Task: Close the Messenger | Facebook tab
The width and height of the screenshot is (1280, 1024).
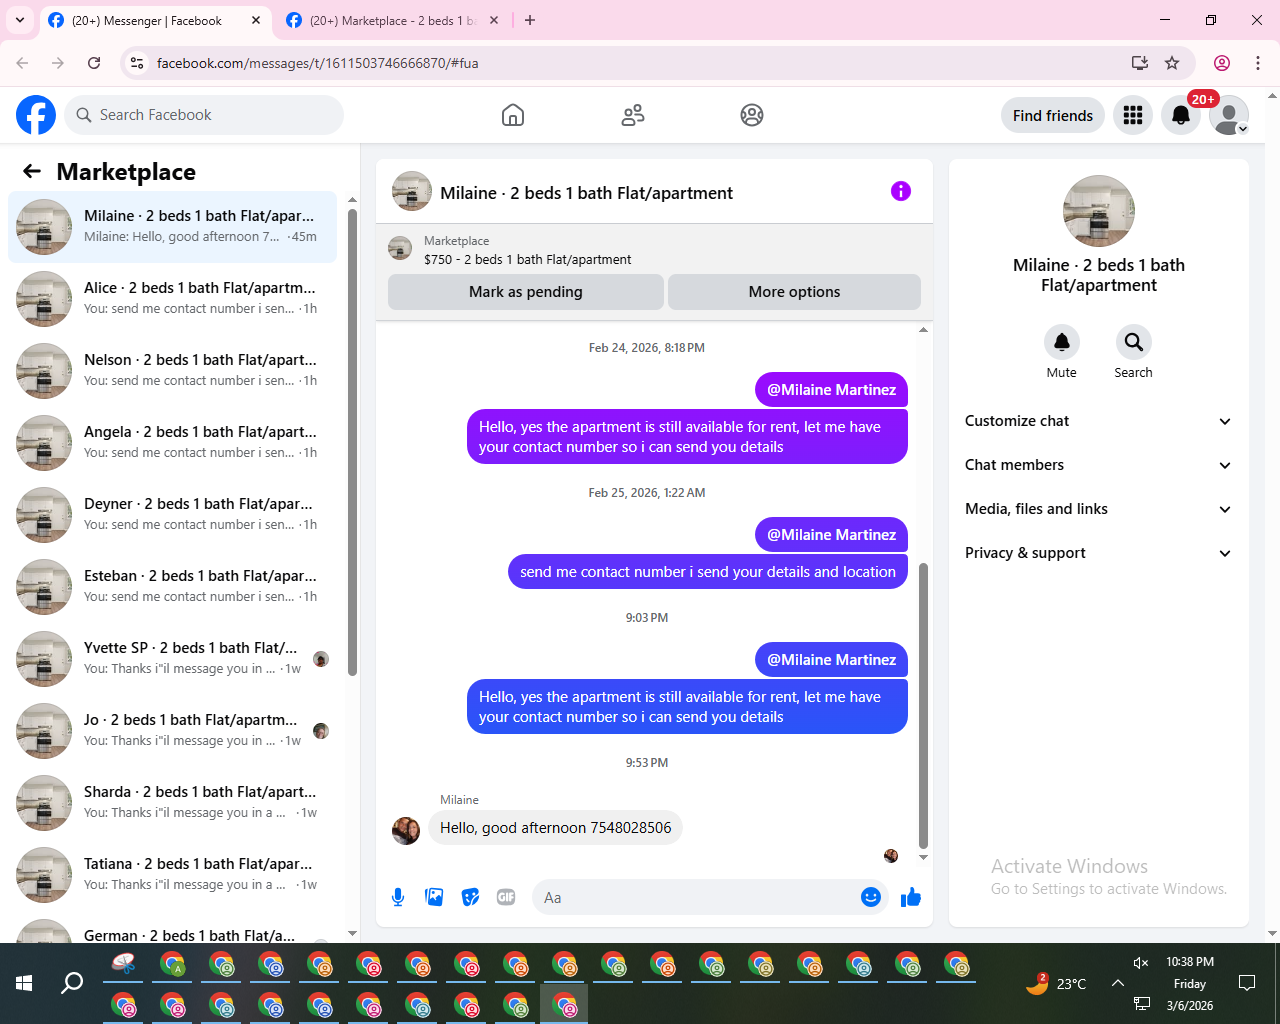Action: 256,20
